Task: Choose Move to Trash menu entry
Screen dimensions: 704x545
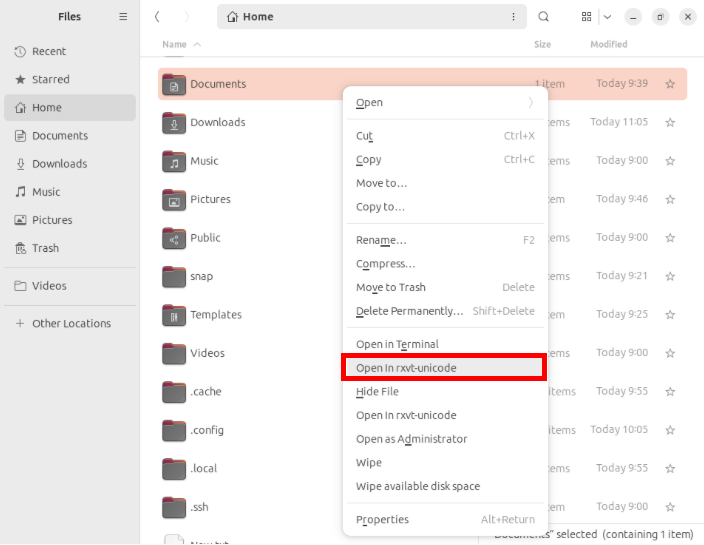Action: pyautogui.click(x=390, y=287)
